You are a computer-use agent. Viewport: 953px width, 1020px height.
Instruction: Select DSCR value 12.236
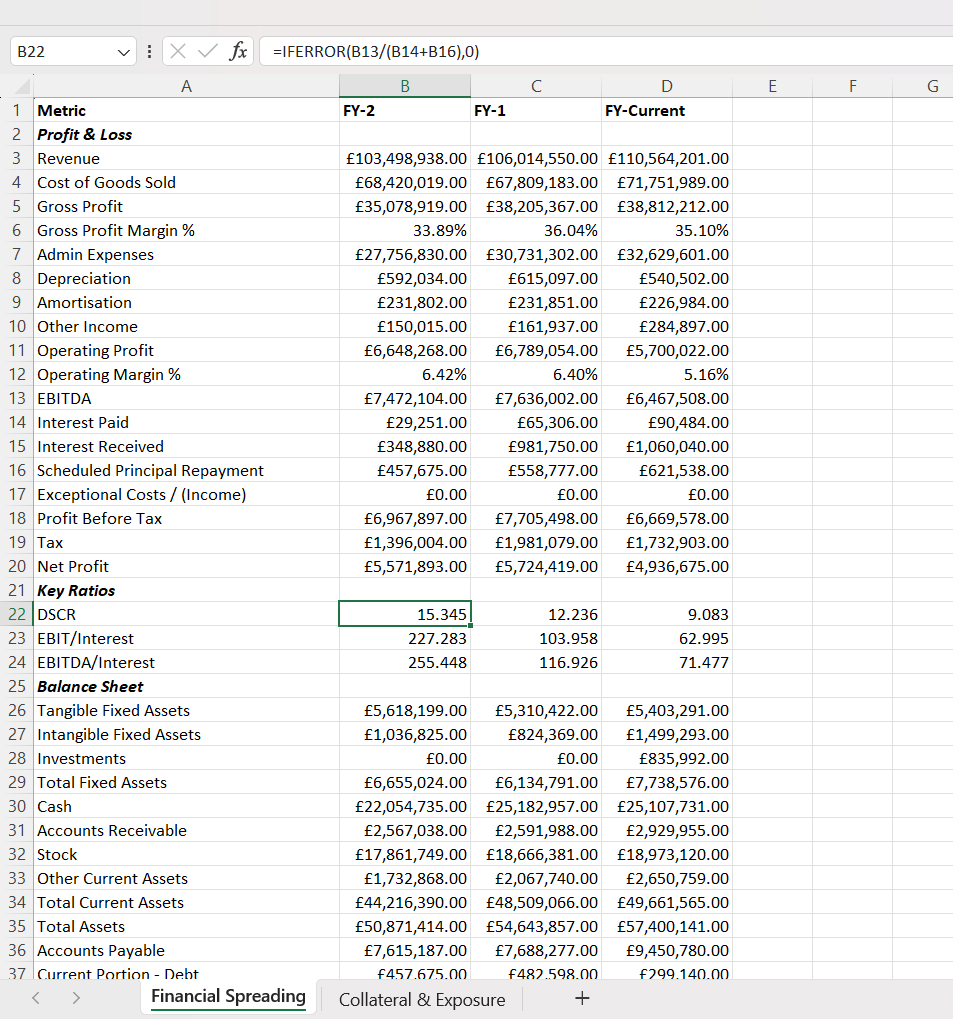(x=536, y=614)
